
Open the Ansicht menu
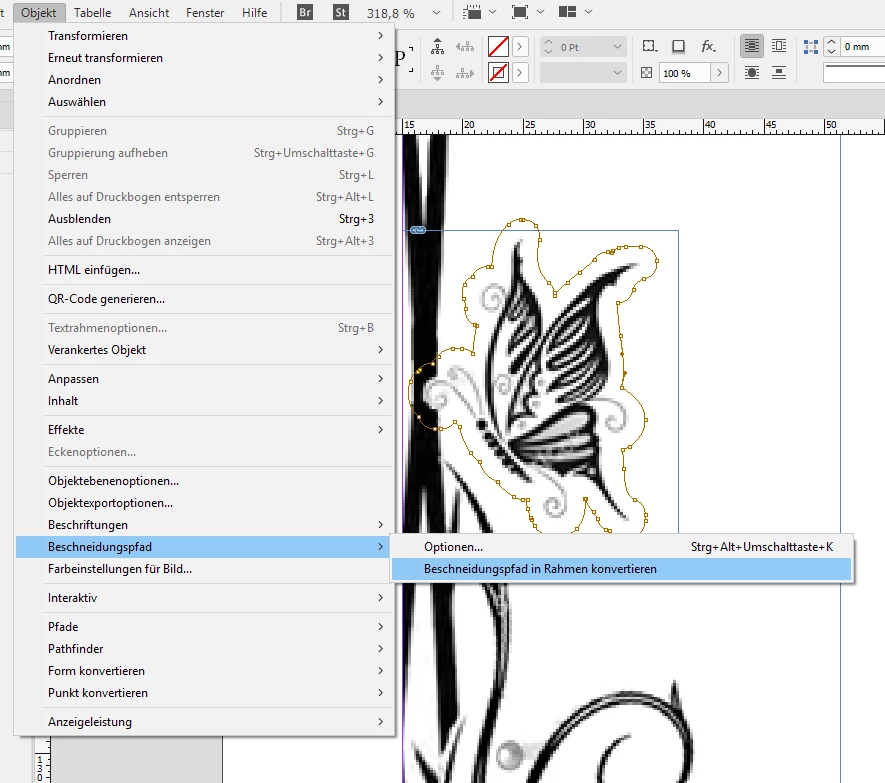pyautogui.click(x=149, y=12)
